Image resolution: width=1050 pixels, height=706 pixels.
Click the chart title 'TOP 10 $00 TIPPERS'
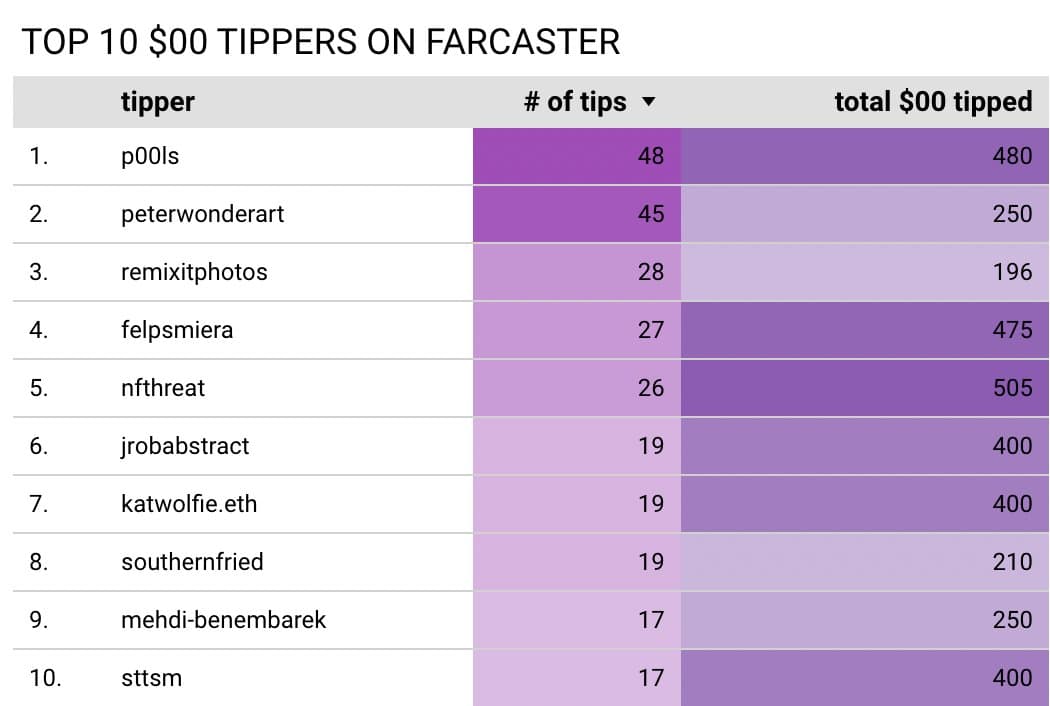click(320, 42)
